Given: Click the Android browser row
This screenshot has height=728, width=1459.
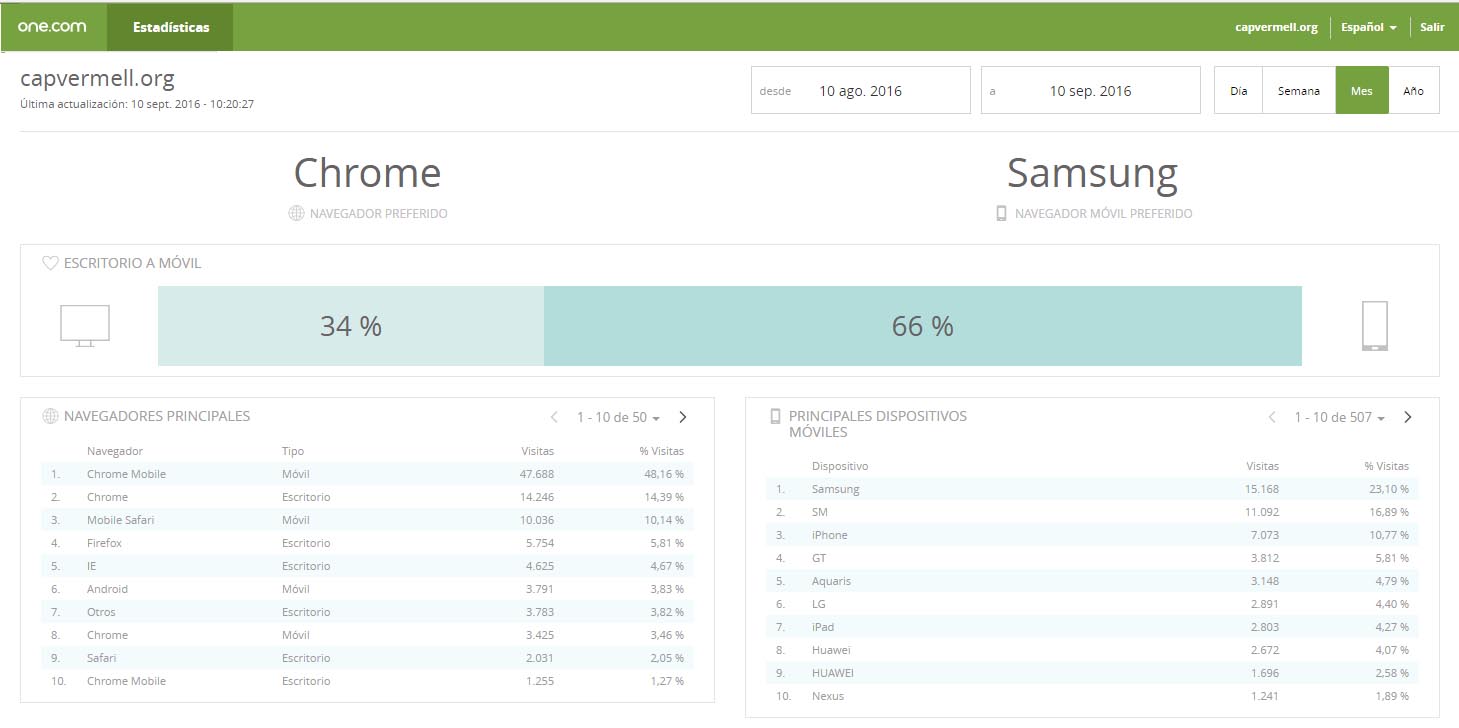Looking at the screenshot, I should tap(367, 589).
